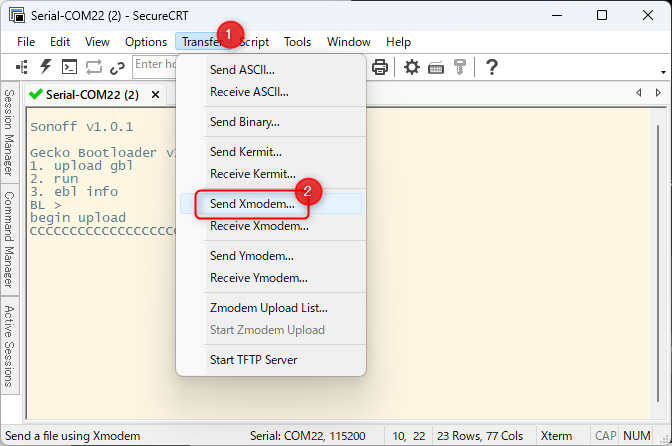Click 'CAP' status bar indicator
672x446 pixels.
(x=606, y=436)
